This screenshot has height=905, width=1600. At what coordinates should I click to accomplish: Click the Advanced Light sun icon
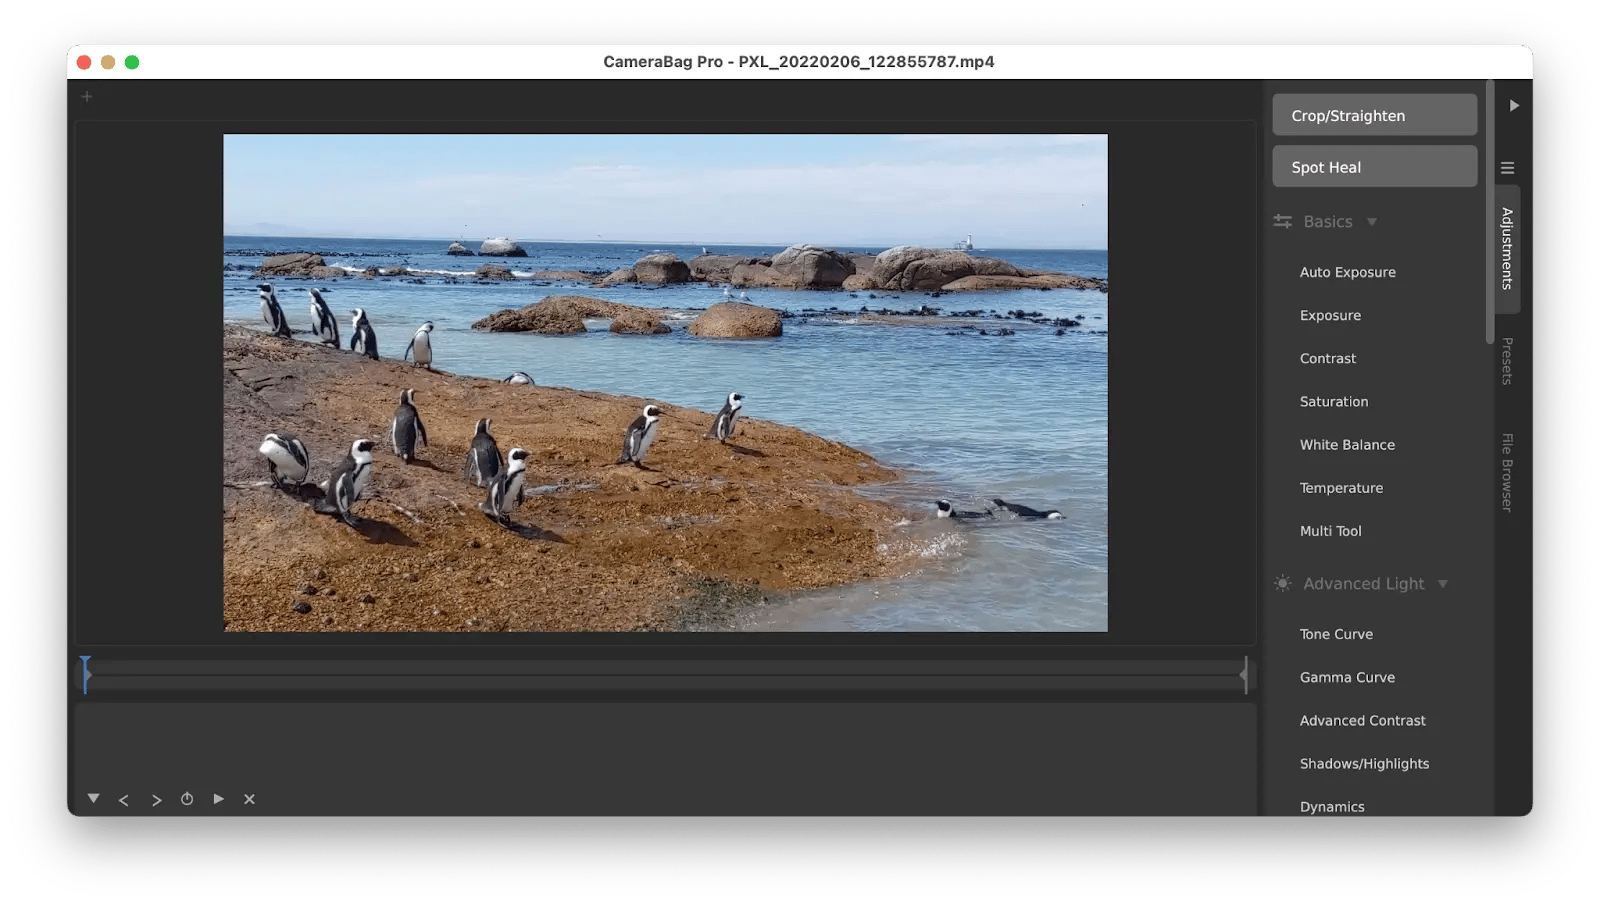pos(1283,584)
